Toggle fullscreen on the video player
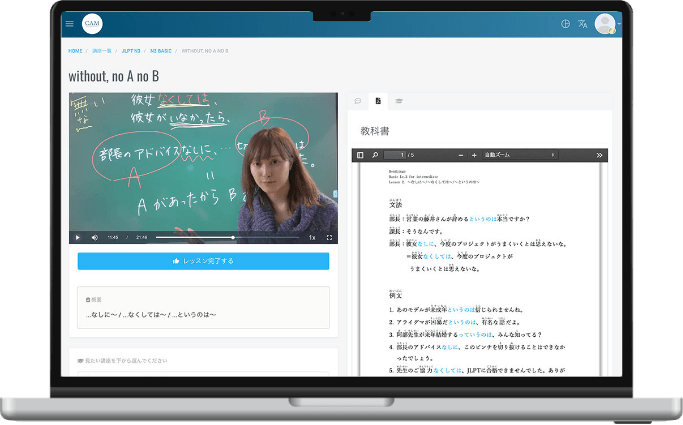The height and width of the screenshot is (425, 683). pos(328,237)
